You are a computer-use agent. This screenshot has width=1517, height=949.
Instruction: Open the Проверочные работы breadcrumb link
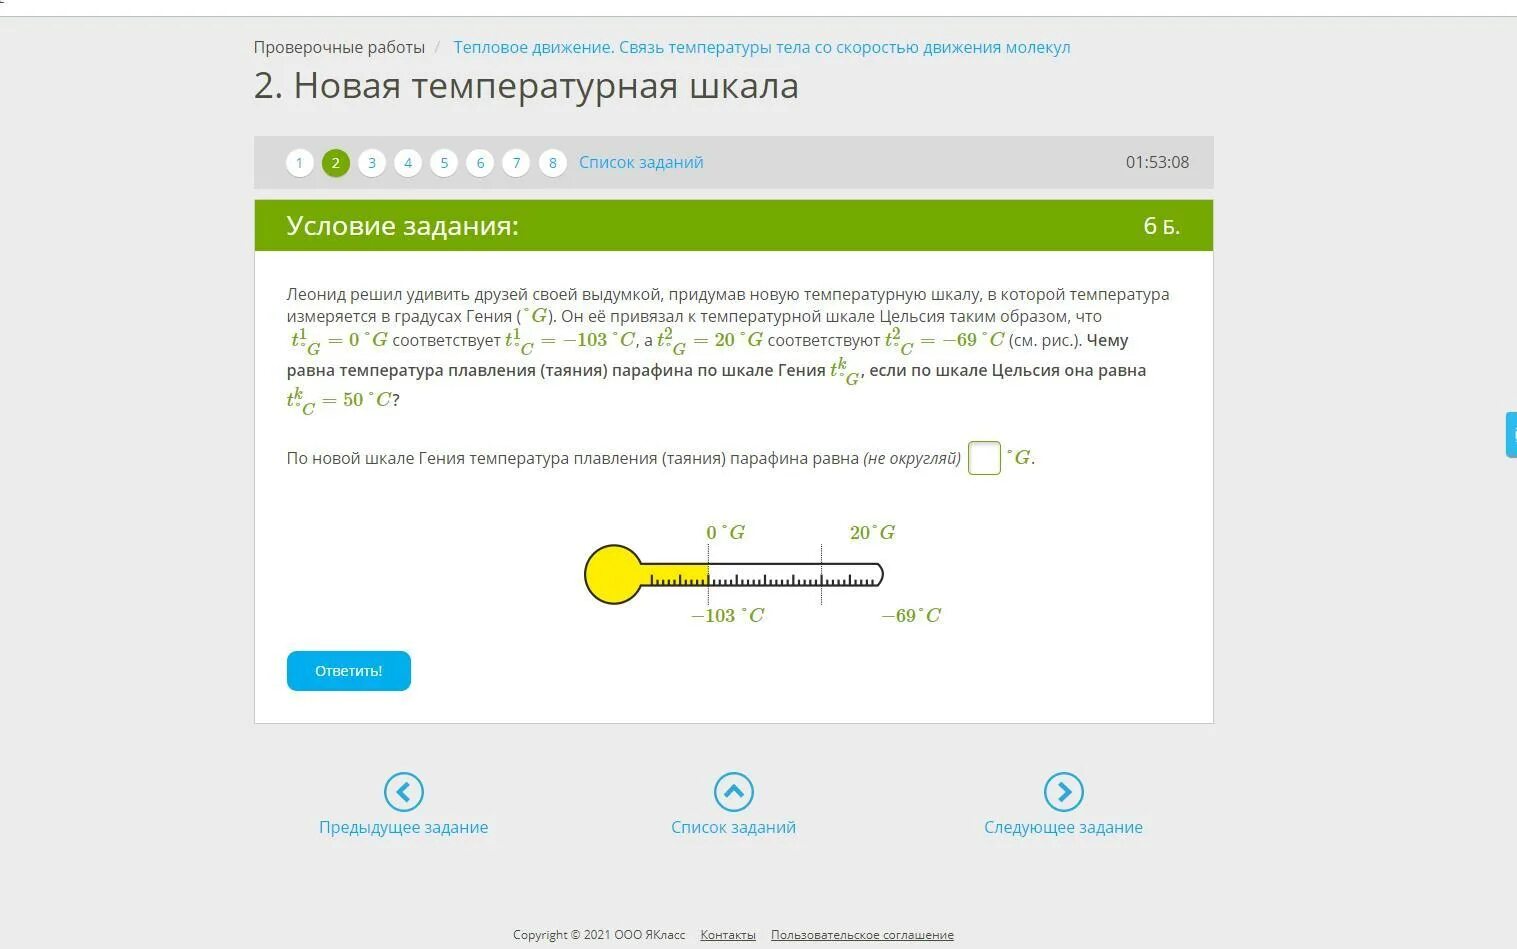pyautogui.click(x=339, y=46)
